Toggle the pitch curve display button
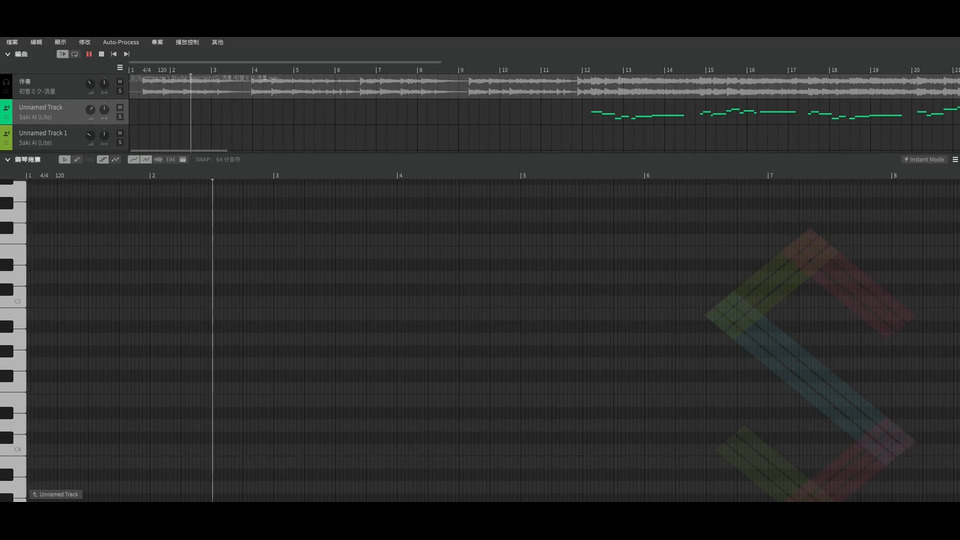 pyautogui.click(x=133, y=159)
